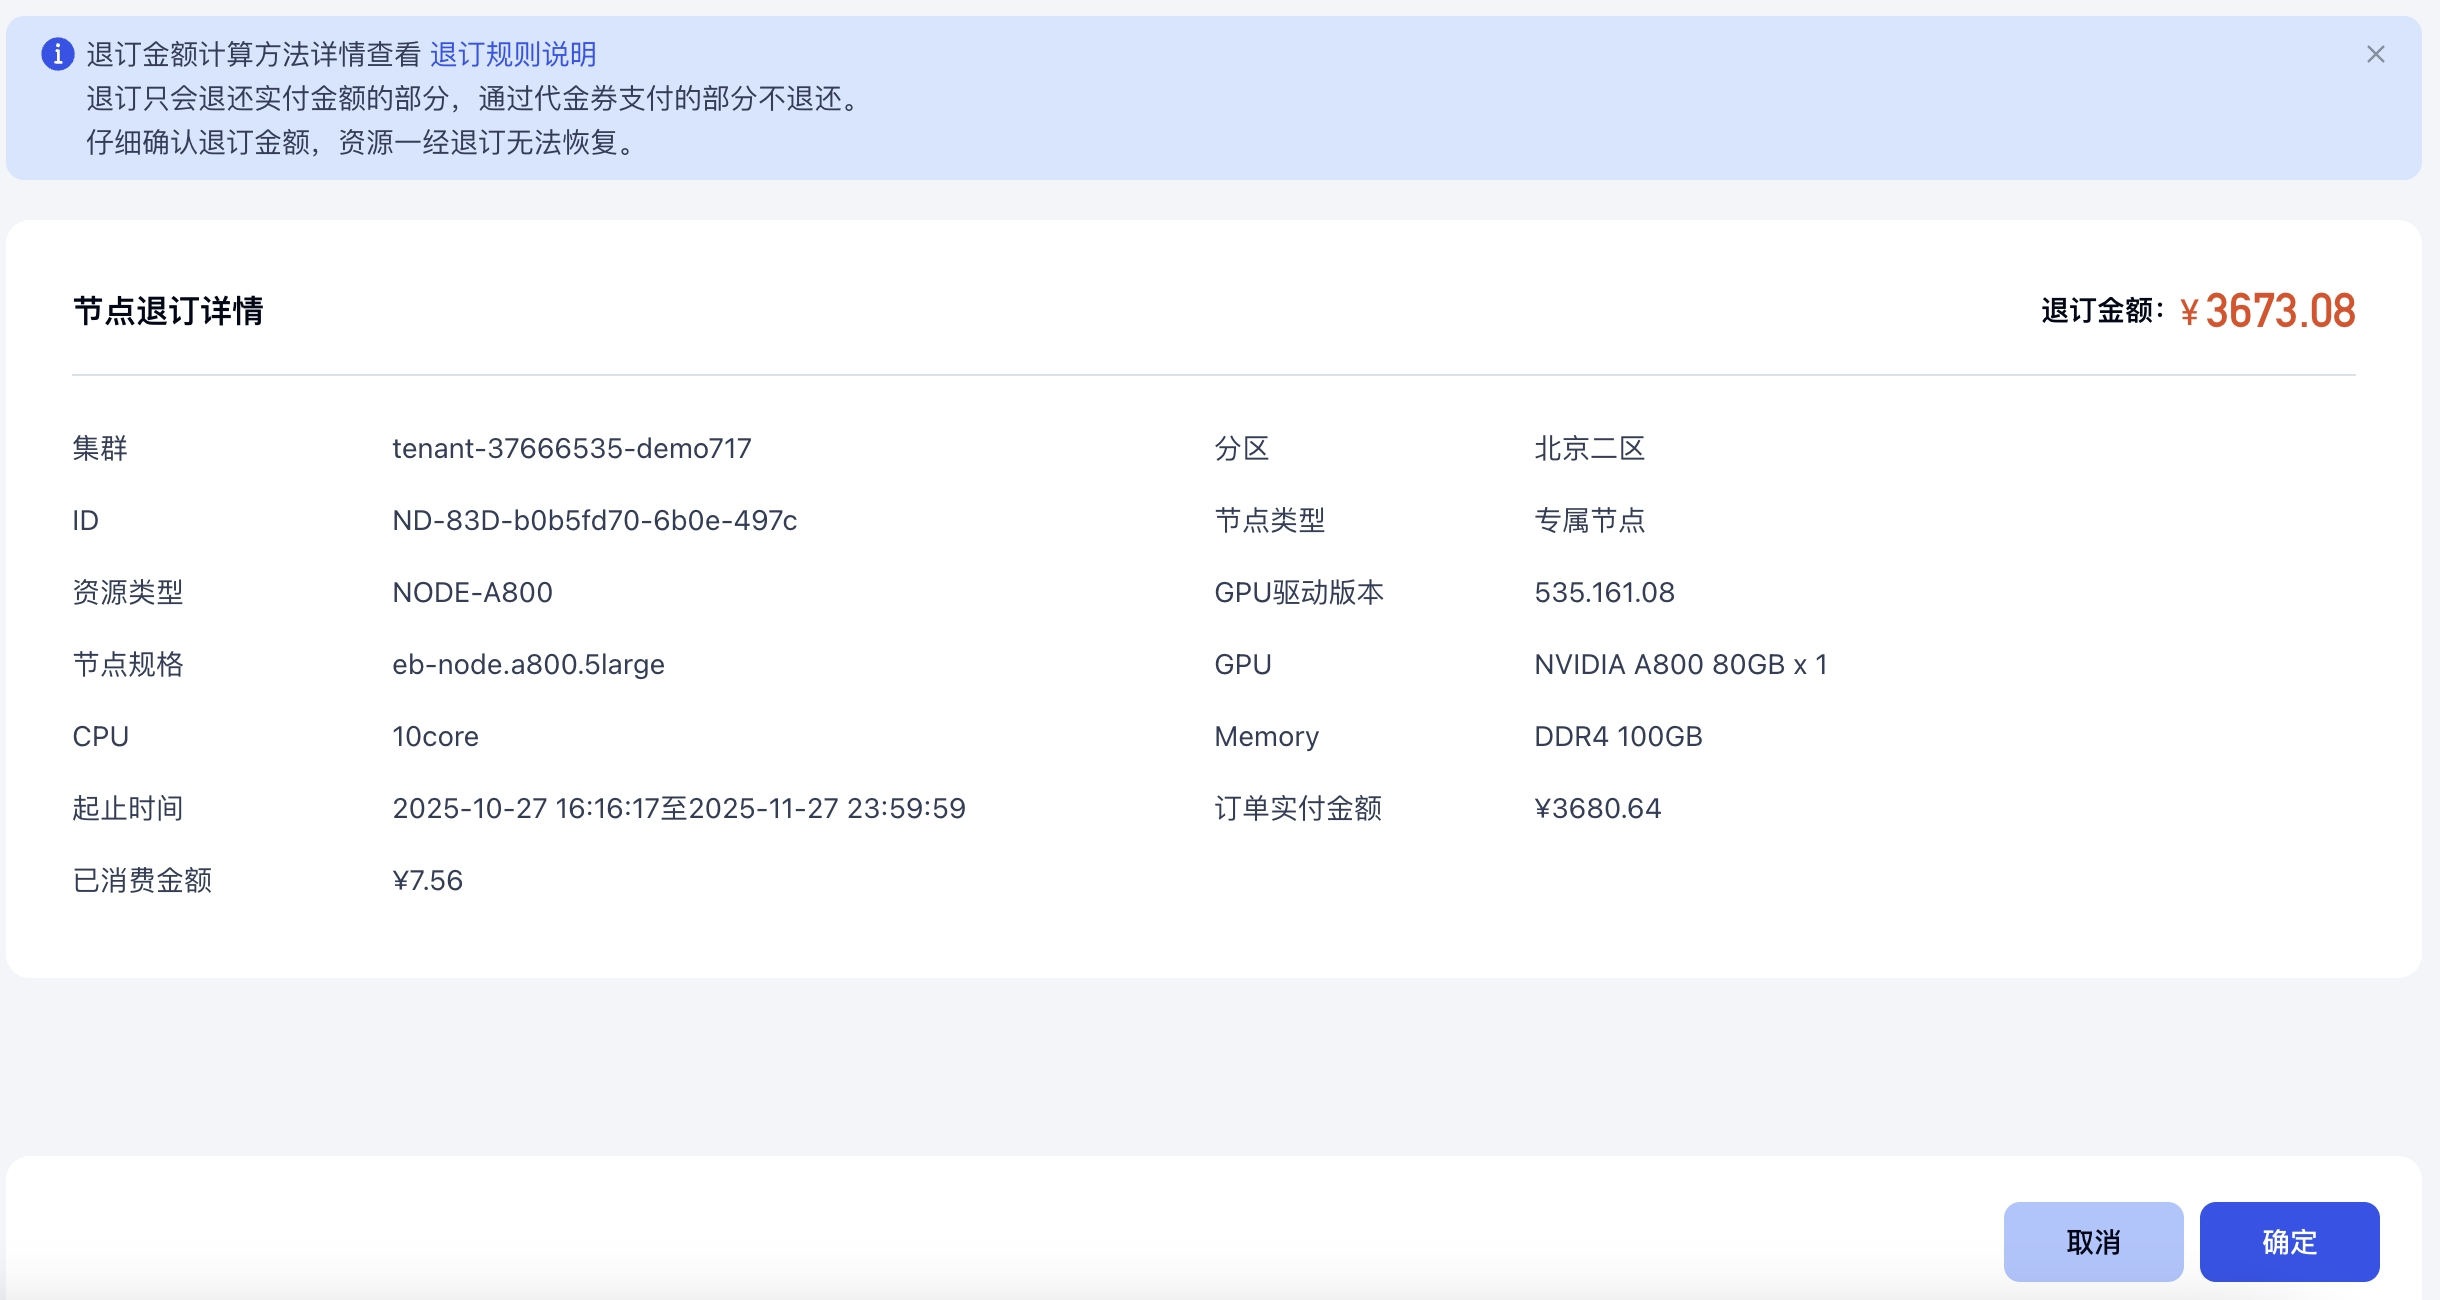Click the cluster name tenant-37666535-demo717
The image size is (2440, 1300).
[x=571, y=448]
